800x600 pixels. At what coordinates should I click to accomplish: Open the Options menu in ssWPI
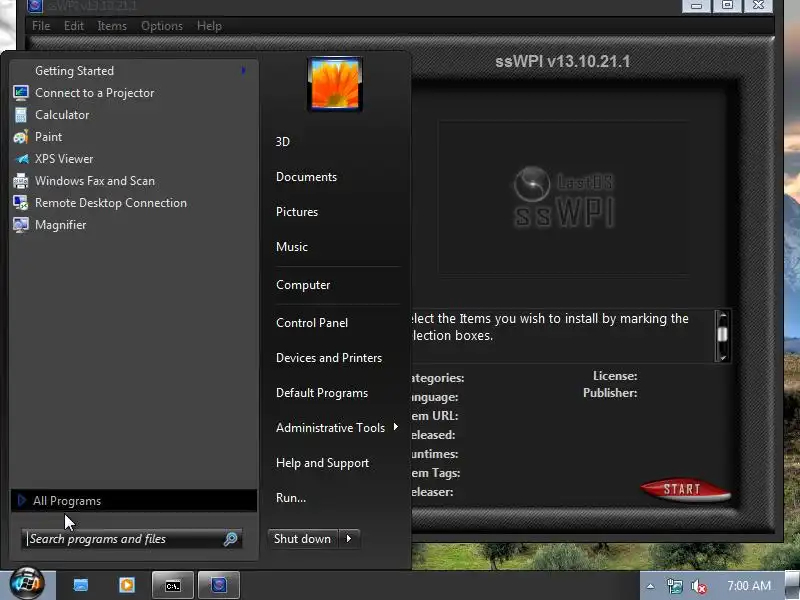162,26
